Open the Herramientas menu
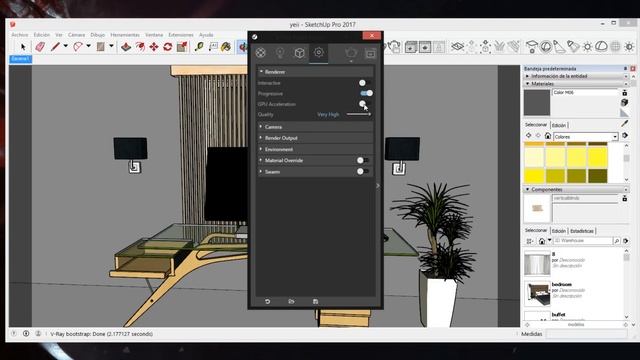This screenshot has width=640, height=360. point(125,35)
